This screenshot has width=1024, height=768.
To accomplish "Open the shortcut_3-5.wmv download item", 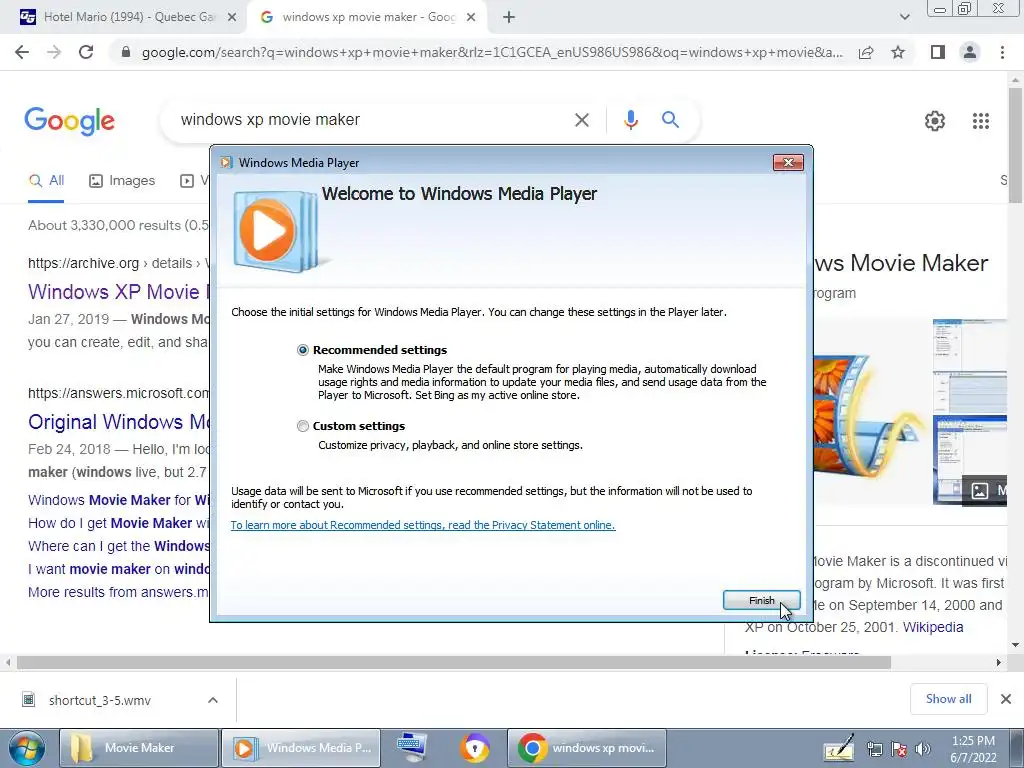I will pyautogui.click(x=98, y=700).
